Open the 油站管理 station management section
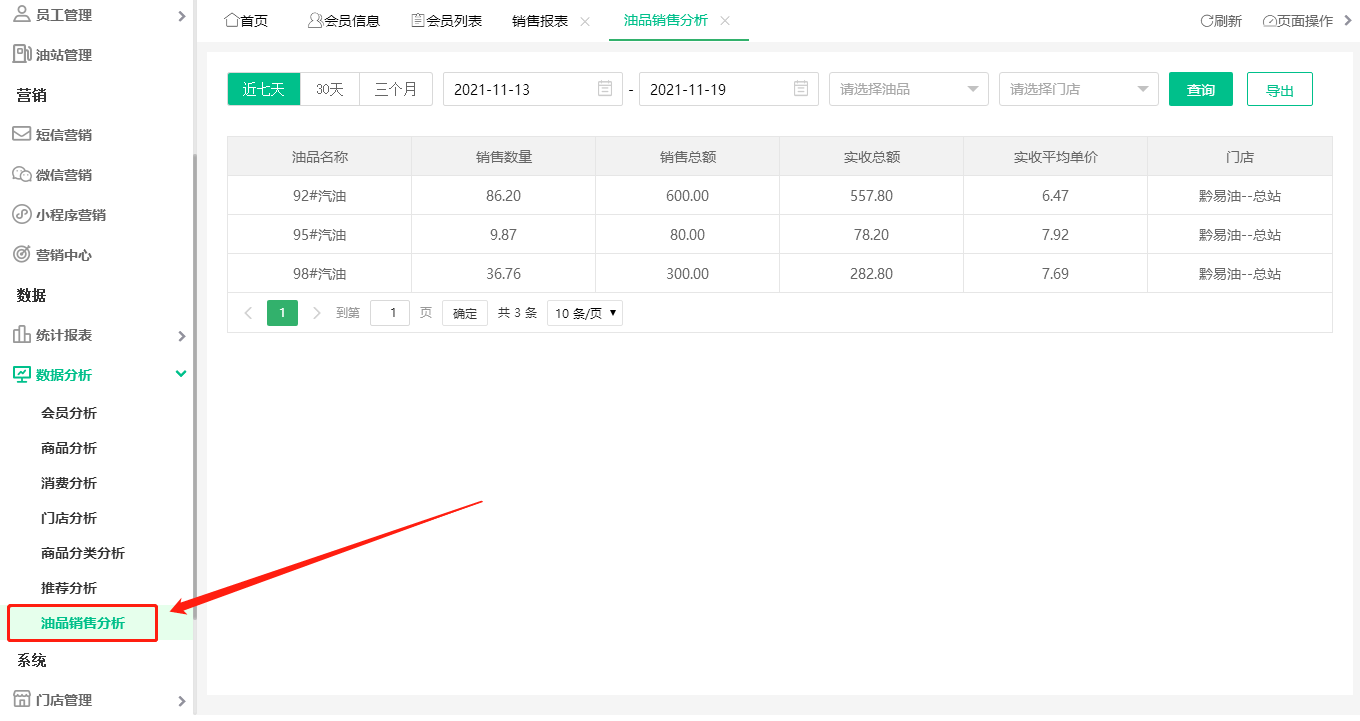 tap(61, 54)
